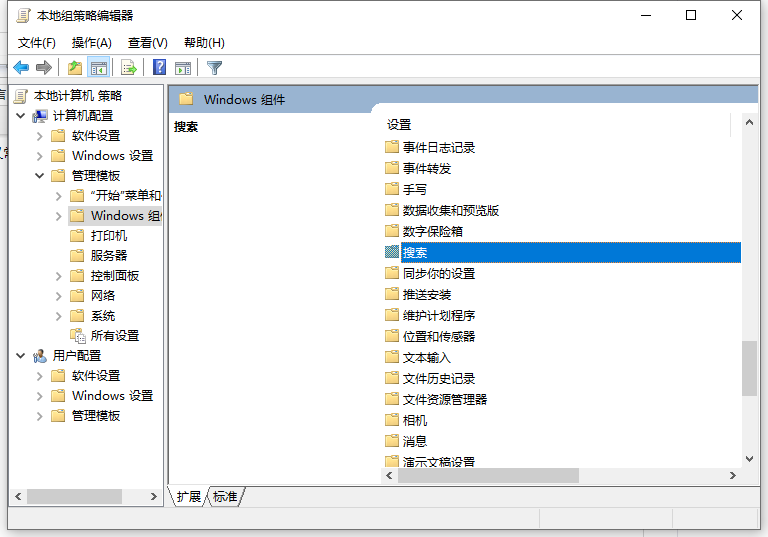Viewport: 768px width, 537px height.
Task: Select 所有设置 in the left tree
Action: tap(114, 336)
